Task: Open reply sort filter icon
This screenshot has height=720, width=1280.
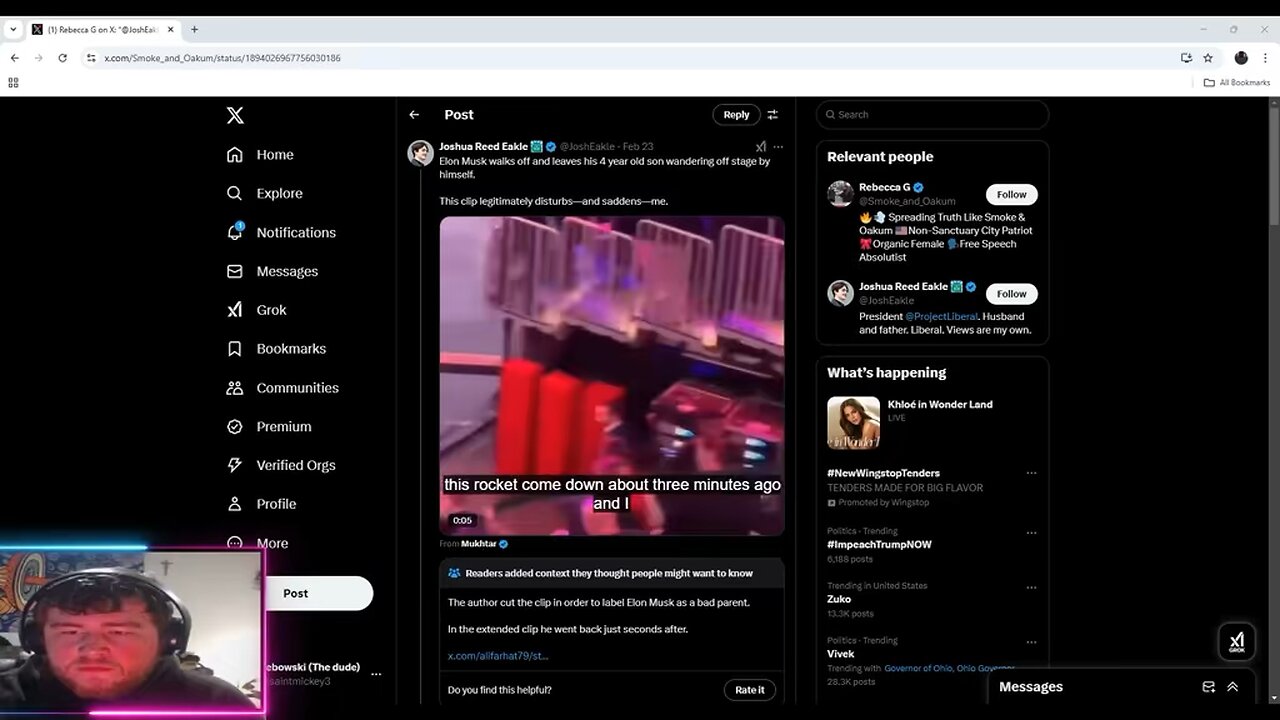Action: 772,115
